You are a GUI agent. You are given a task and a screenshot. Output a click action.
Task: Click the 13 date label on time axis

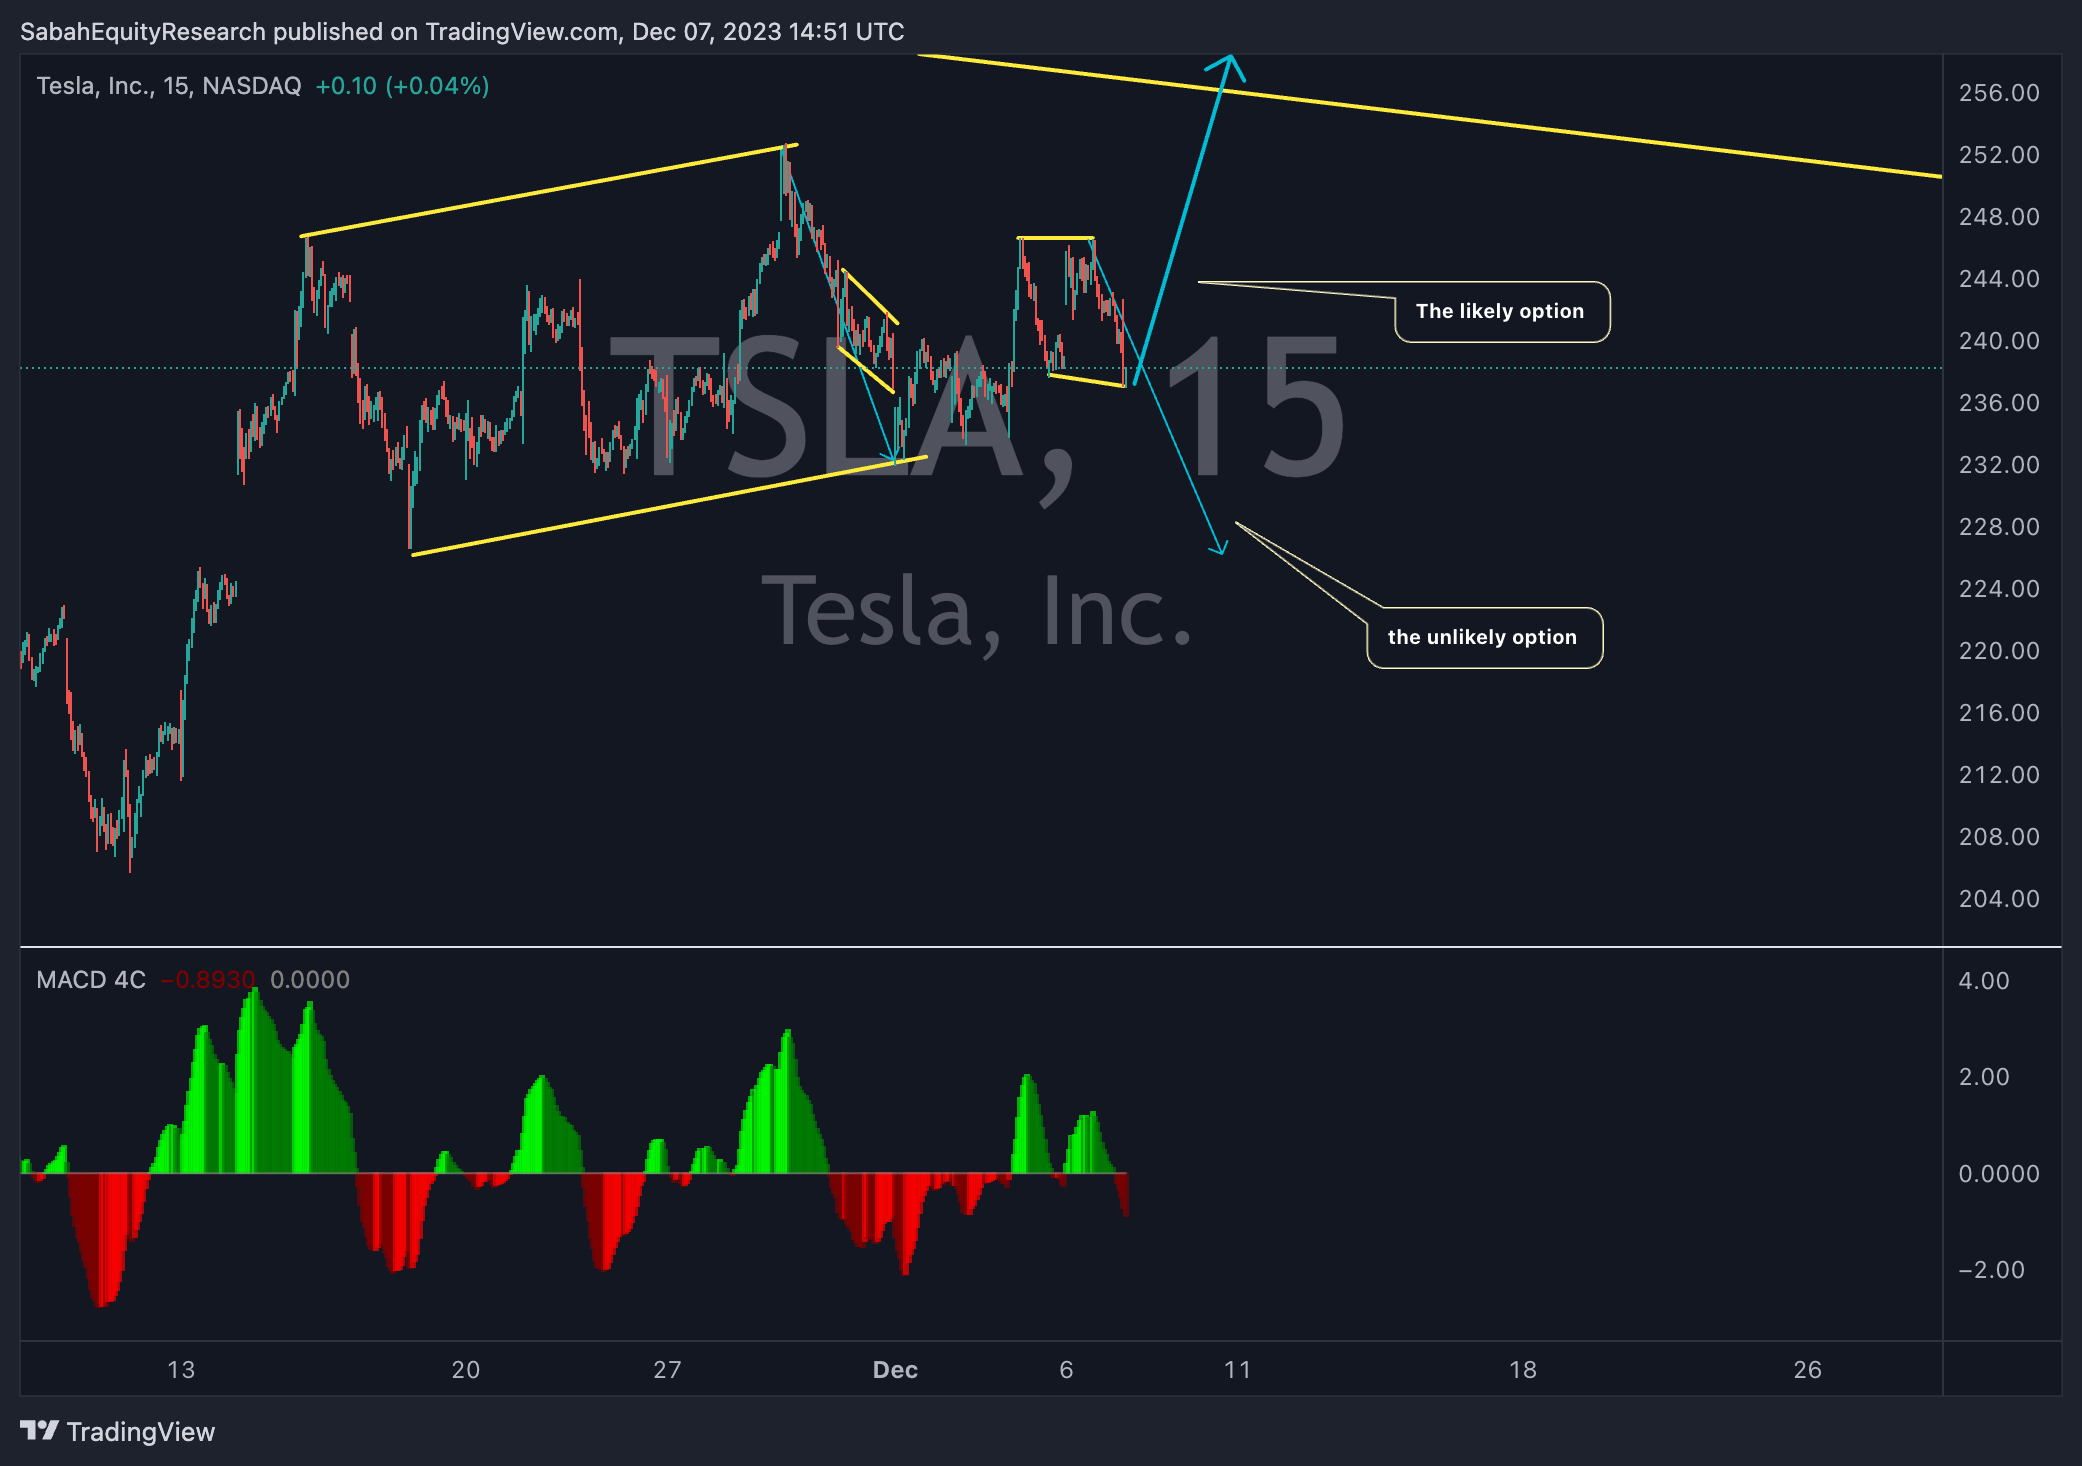pos(181,1370)
